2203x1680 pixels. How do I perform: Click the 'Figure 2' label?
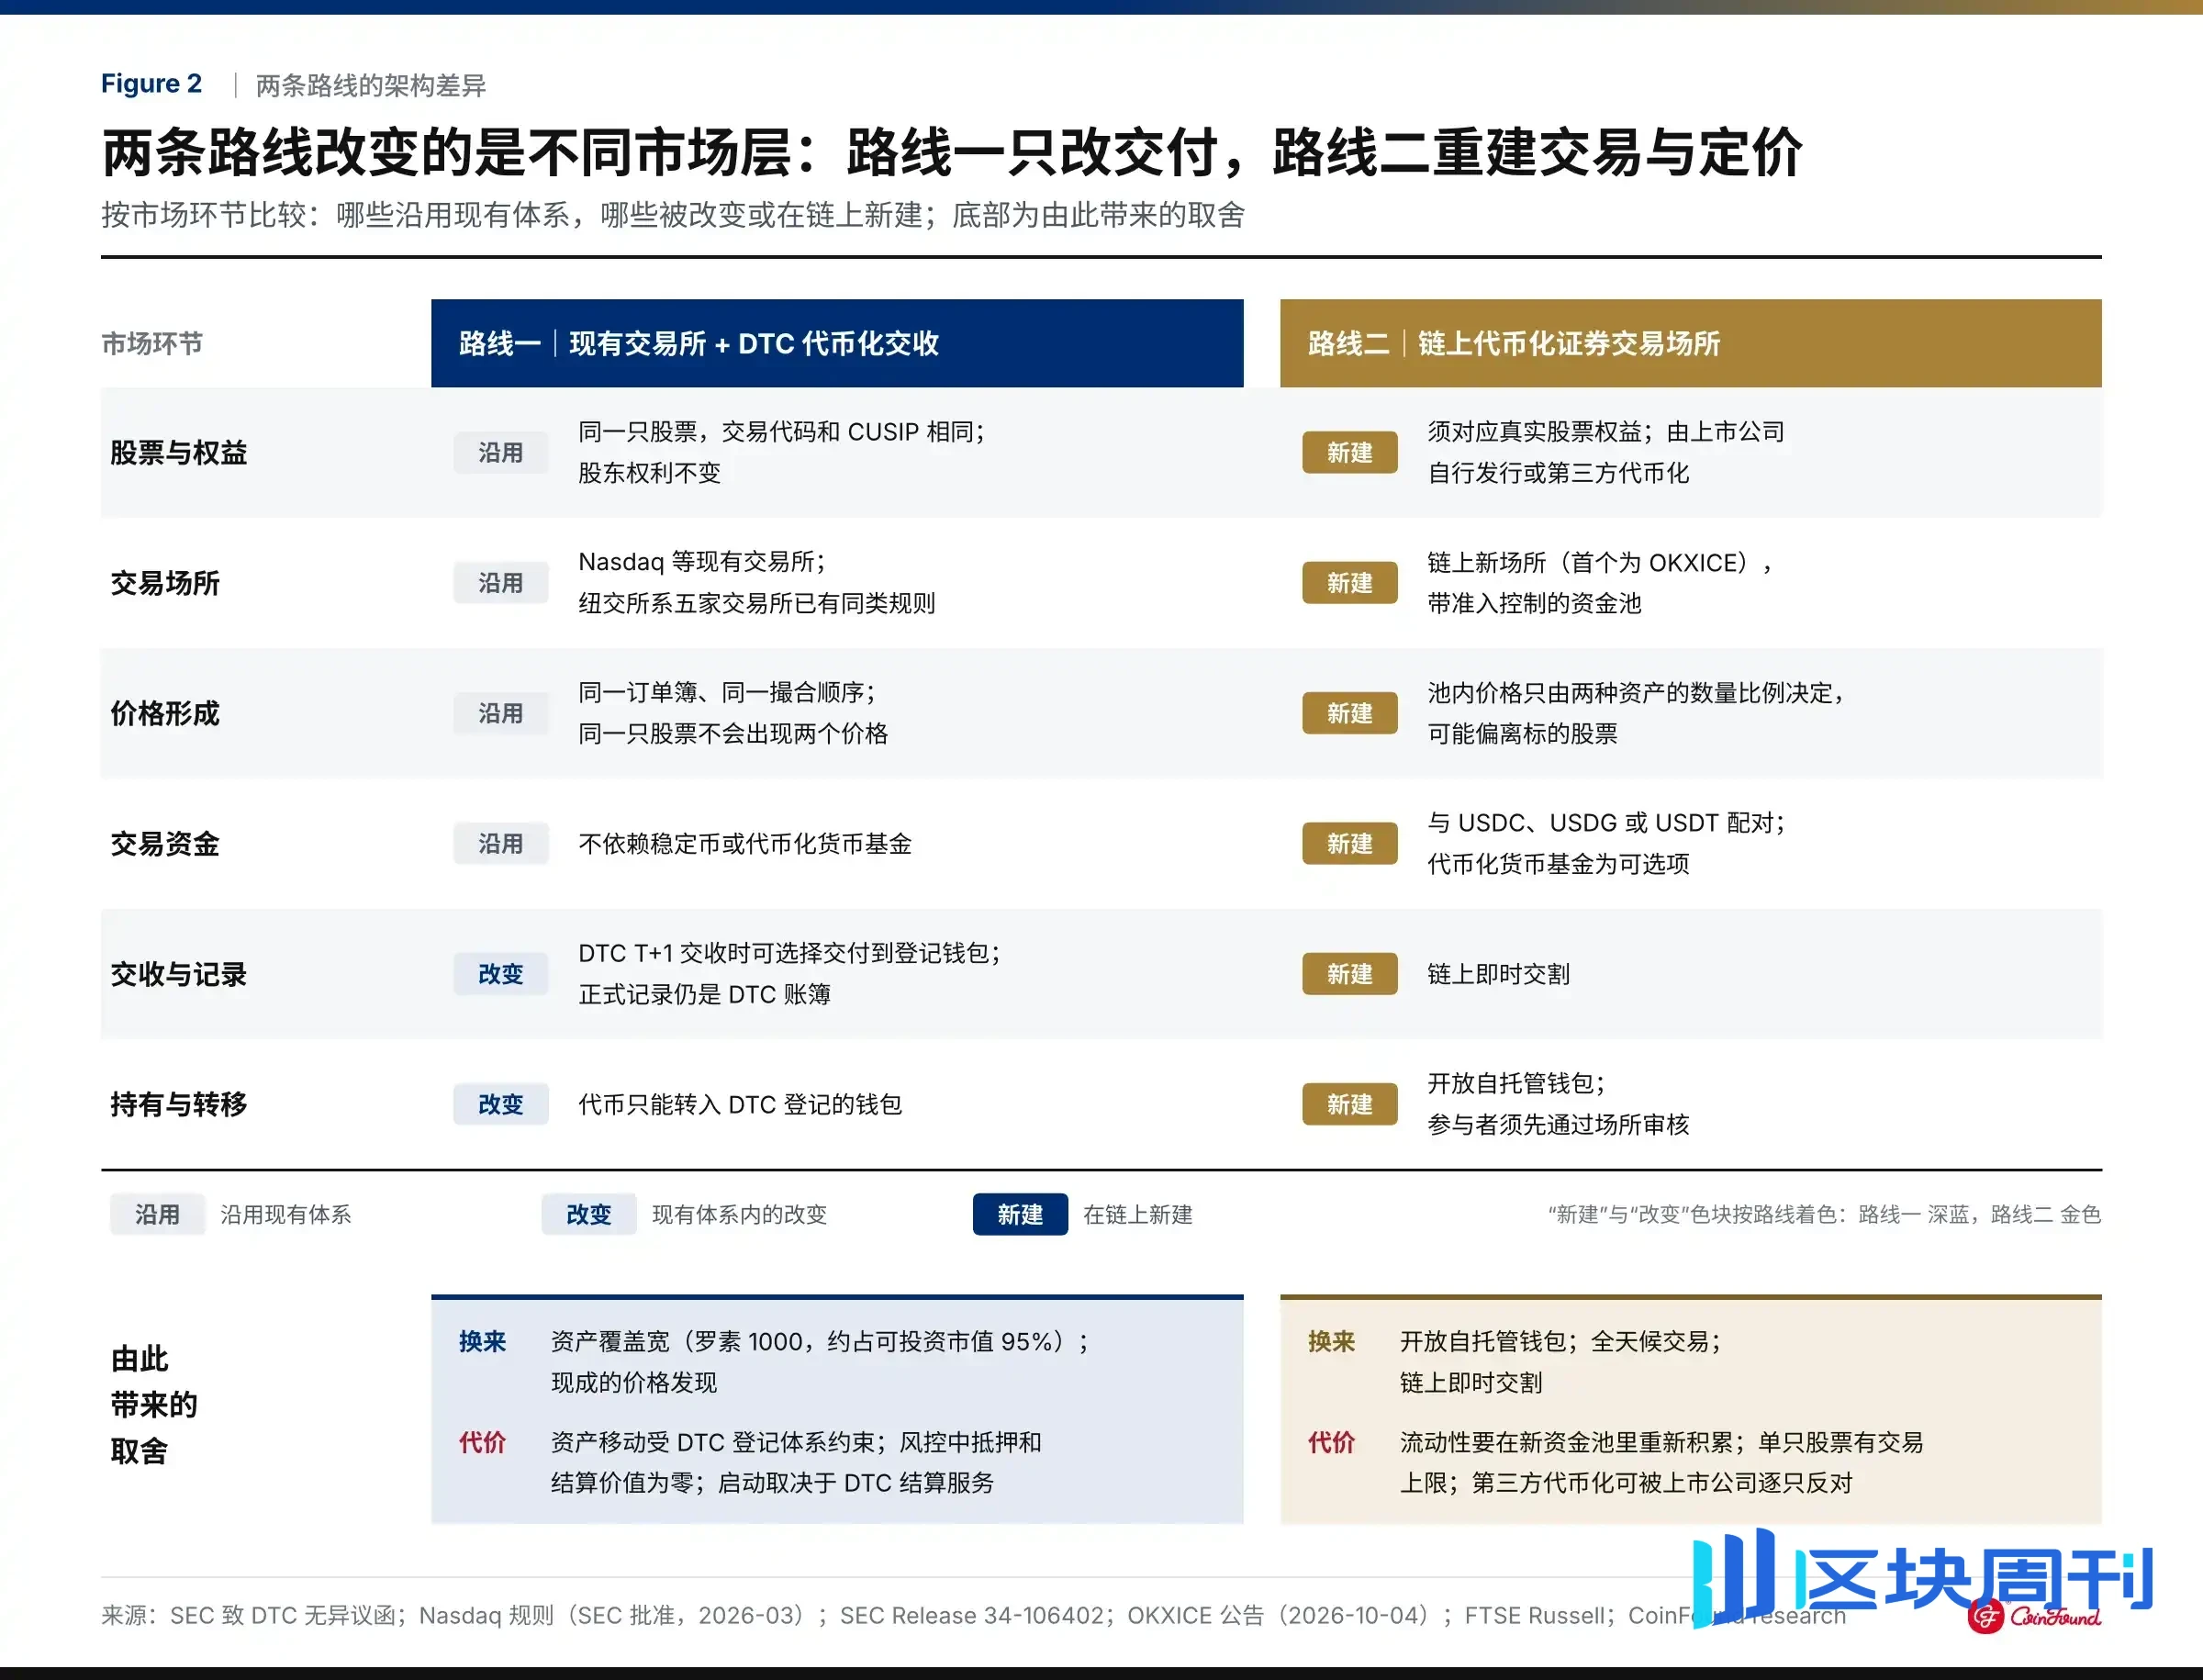click(151, 84)
